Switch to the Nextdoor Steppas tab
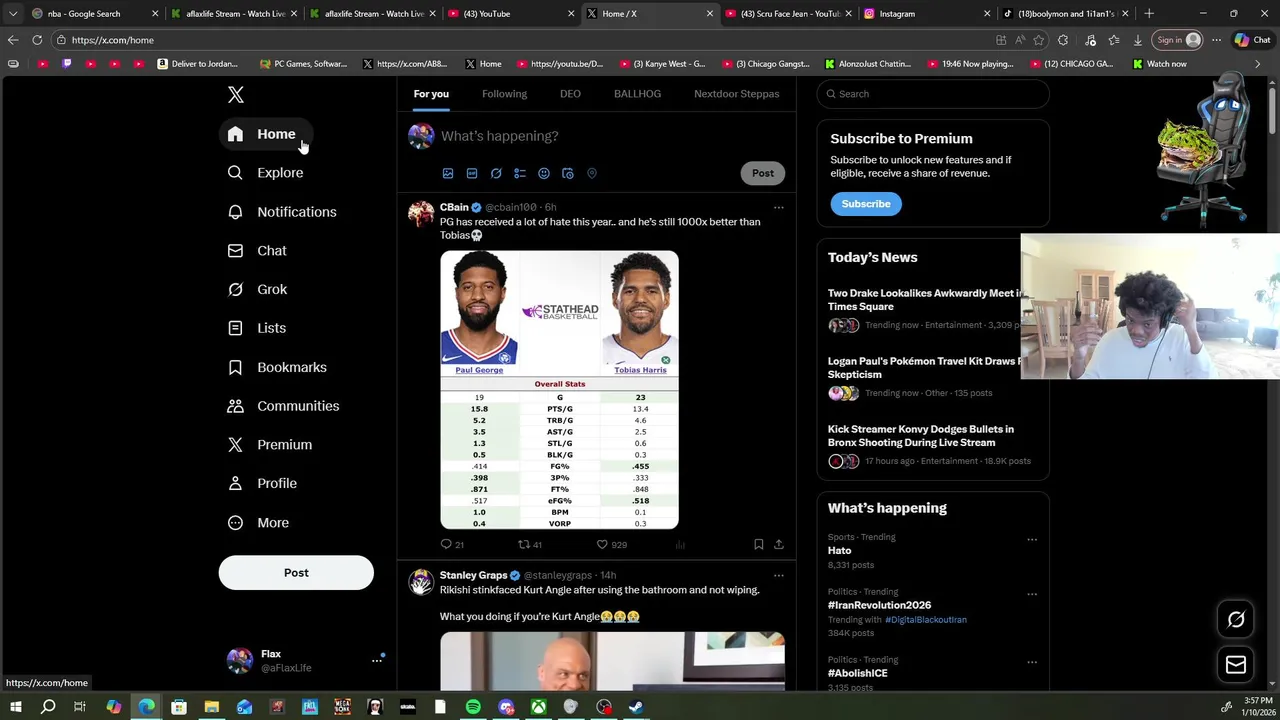 736,94
